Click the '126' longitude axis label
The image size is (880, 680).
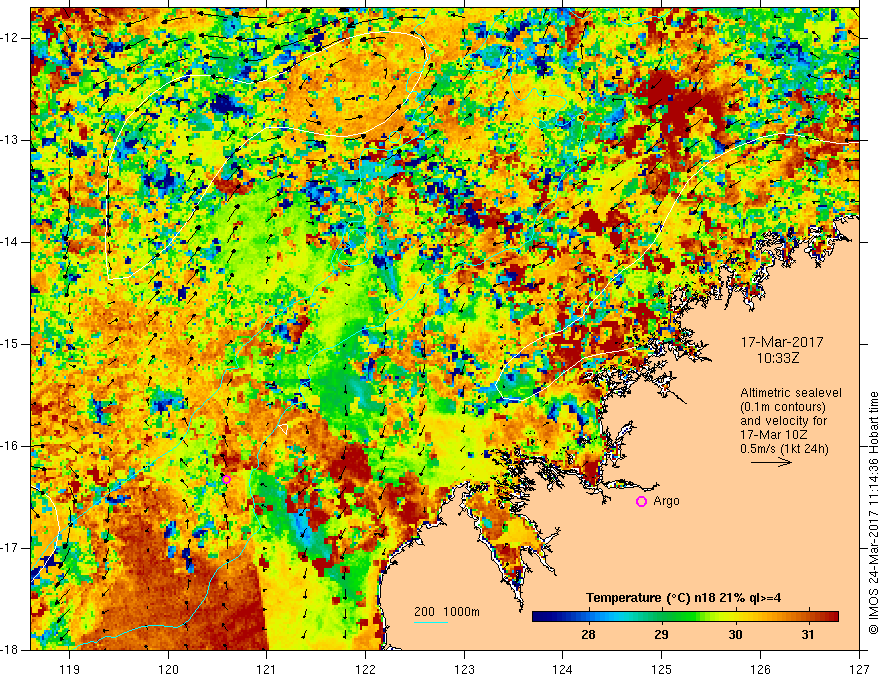[760, 669]
